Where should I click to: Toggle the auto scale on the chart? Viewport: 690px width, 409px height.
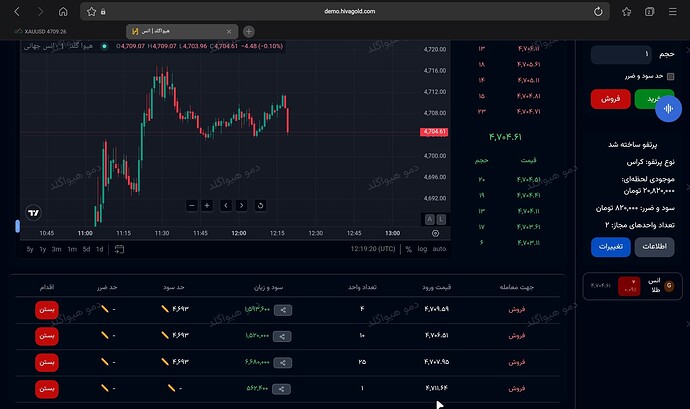pos(439,249)
